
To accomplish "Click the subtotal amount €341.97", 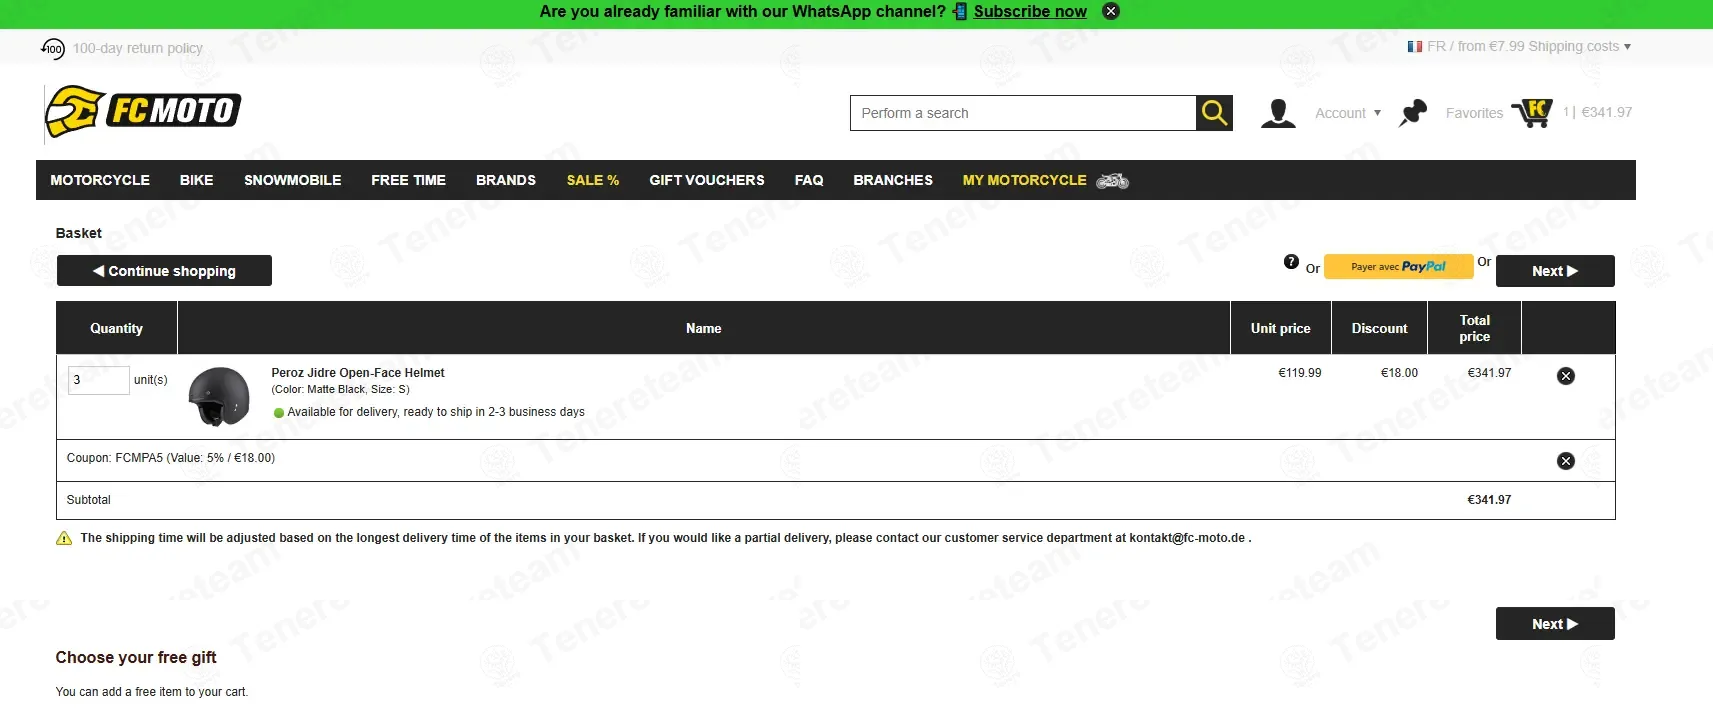I will [1489, 500].
